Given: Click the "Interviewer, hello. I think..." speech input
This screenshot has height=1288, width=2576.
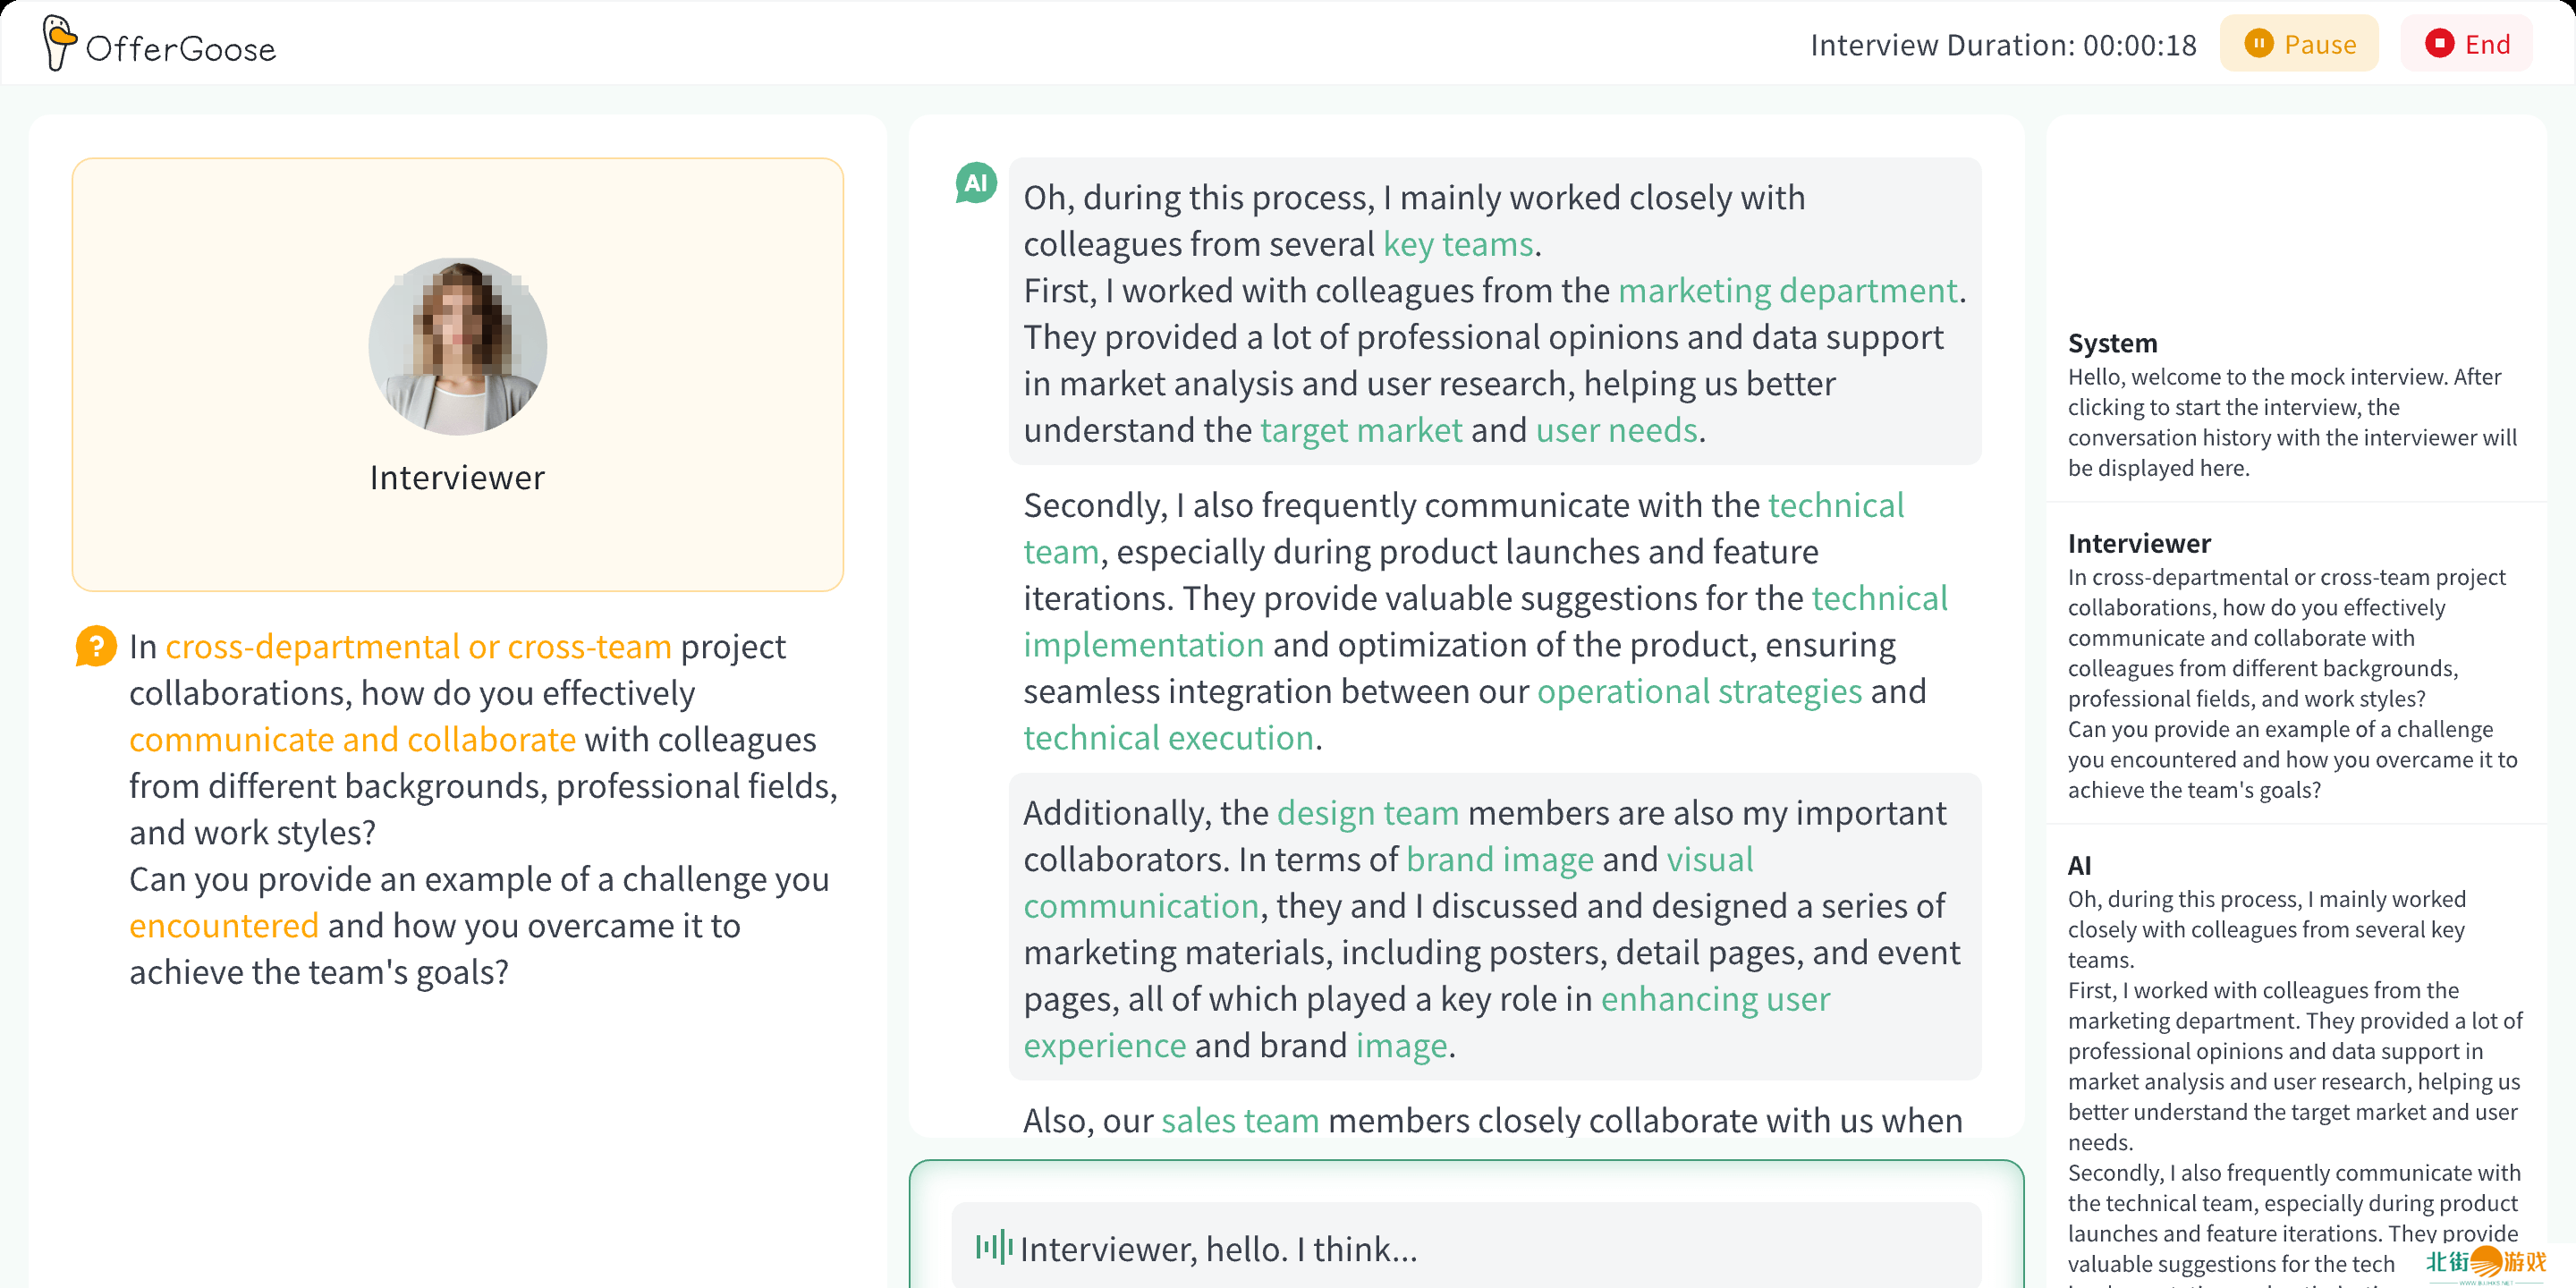Looking at the screenshot, I should point(1218,1249).
